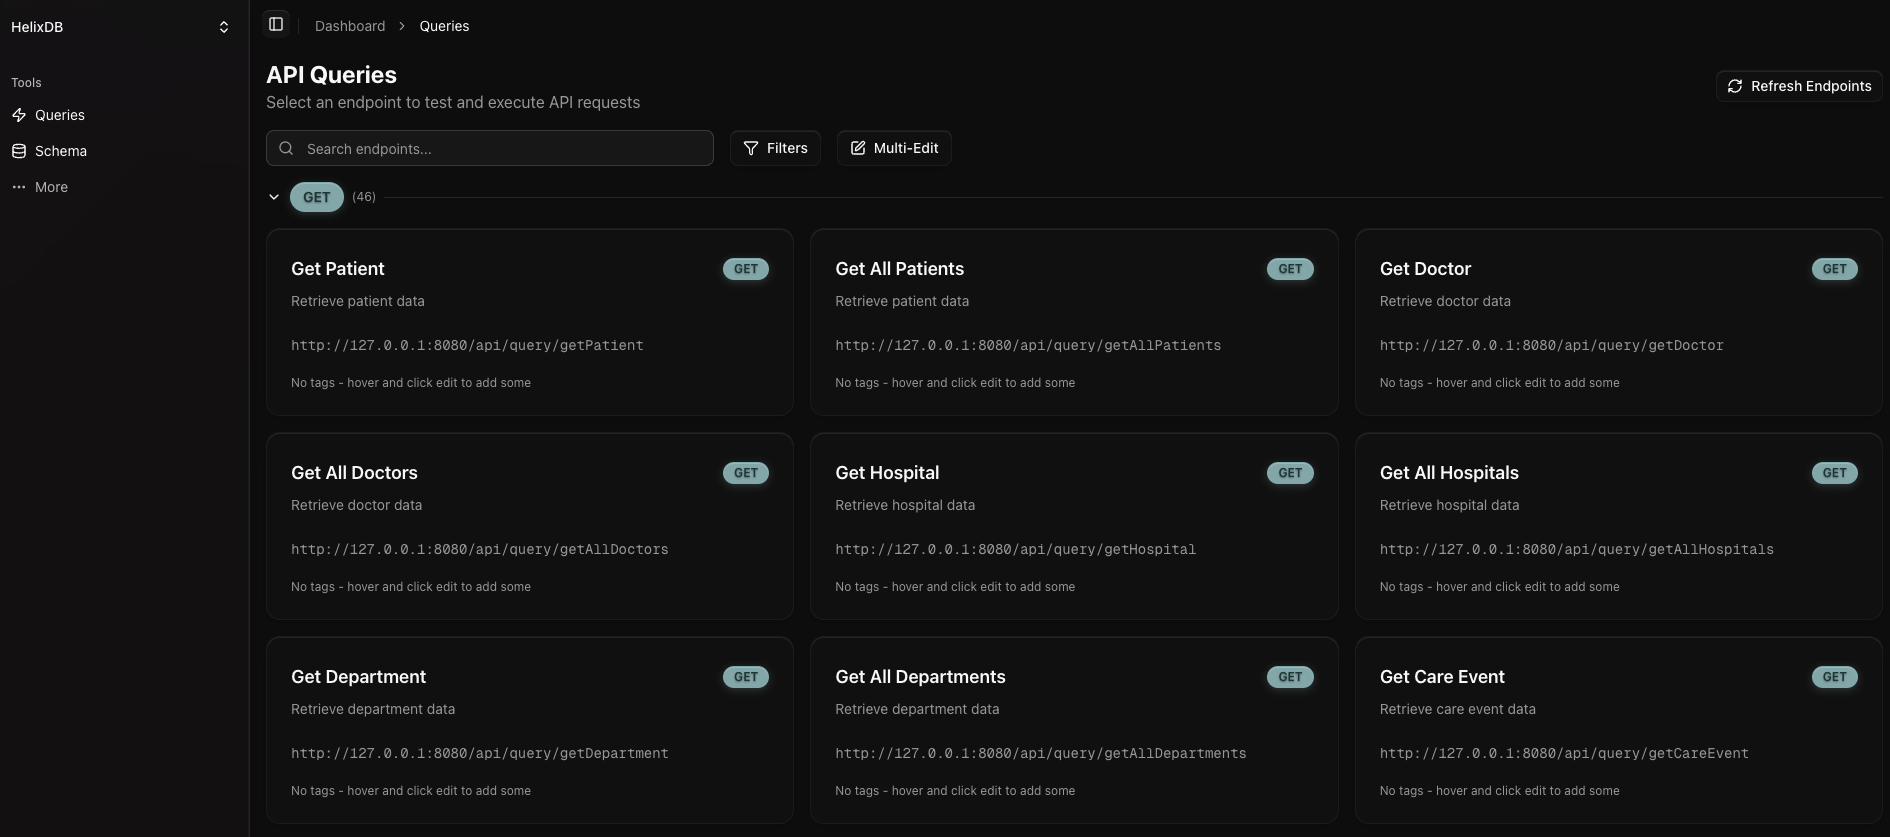Open the Schema sidebar item
Viewport: 1890px width, 837px height.
(61, 151)
